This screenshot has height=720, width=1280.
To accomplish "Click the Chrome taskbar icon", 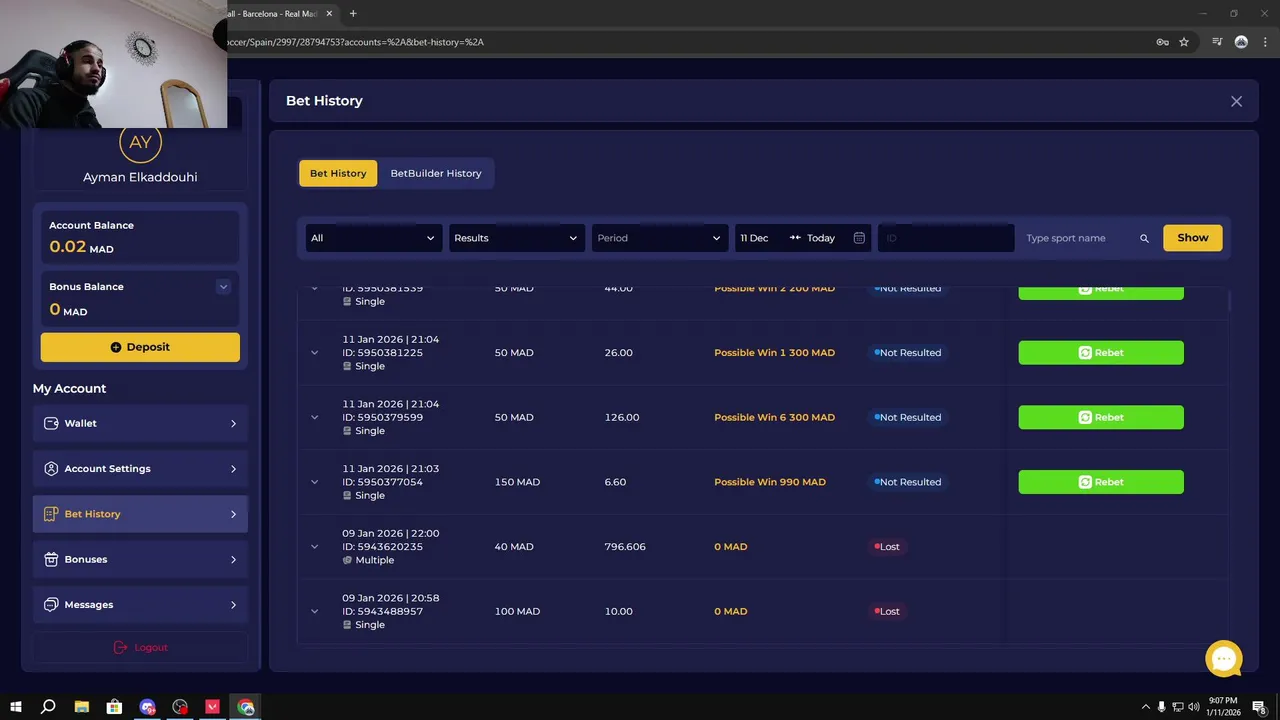I will pyautogui.click(x=246, y=707).
